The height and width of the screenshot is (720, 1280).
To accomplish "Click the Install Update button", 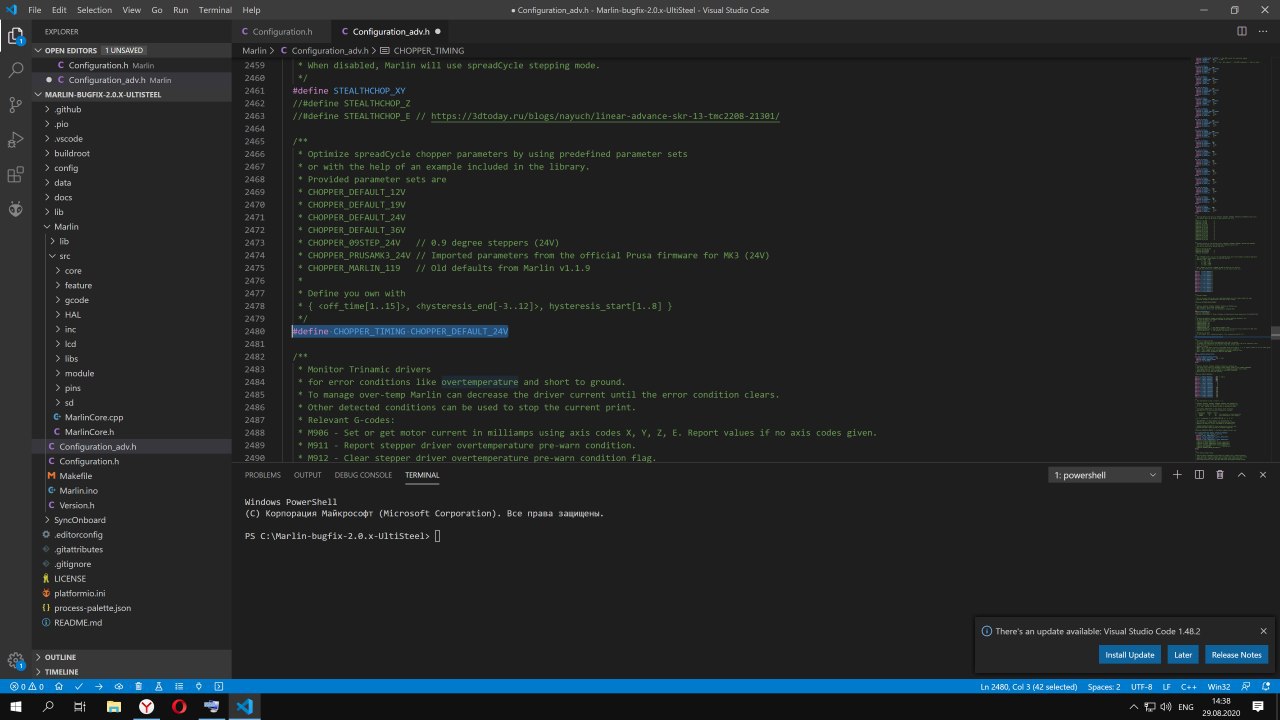I will pyautogui.click(x=1129, y=655).
